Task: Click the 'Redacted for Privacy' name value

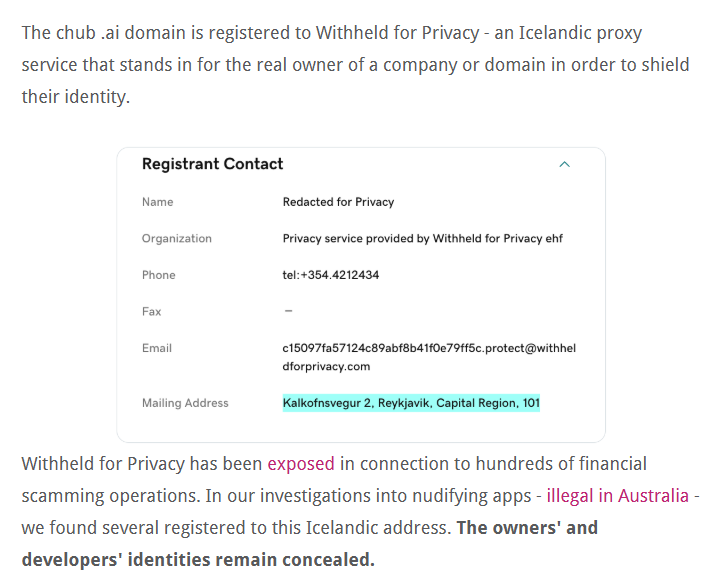Action: click(338, 202)
